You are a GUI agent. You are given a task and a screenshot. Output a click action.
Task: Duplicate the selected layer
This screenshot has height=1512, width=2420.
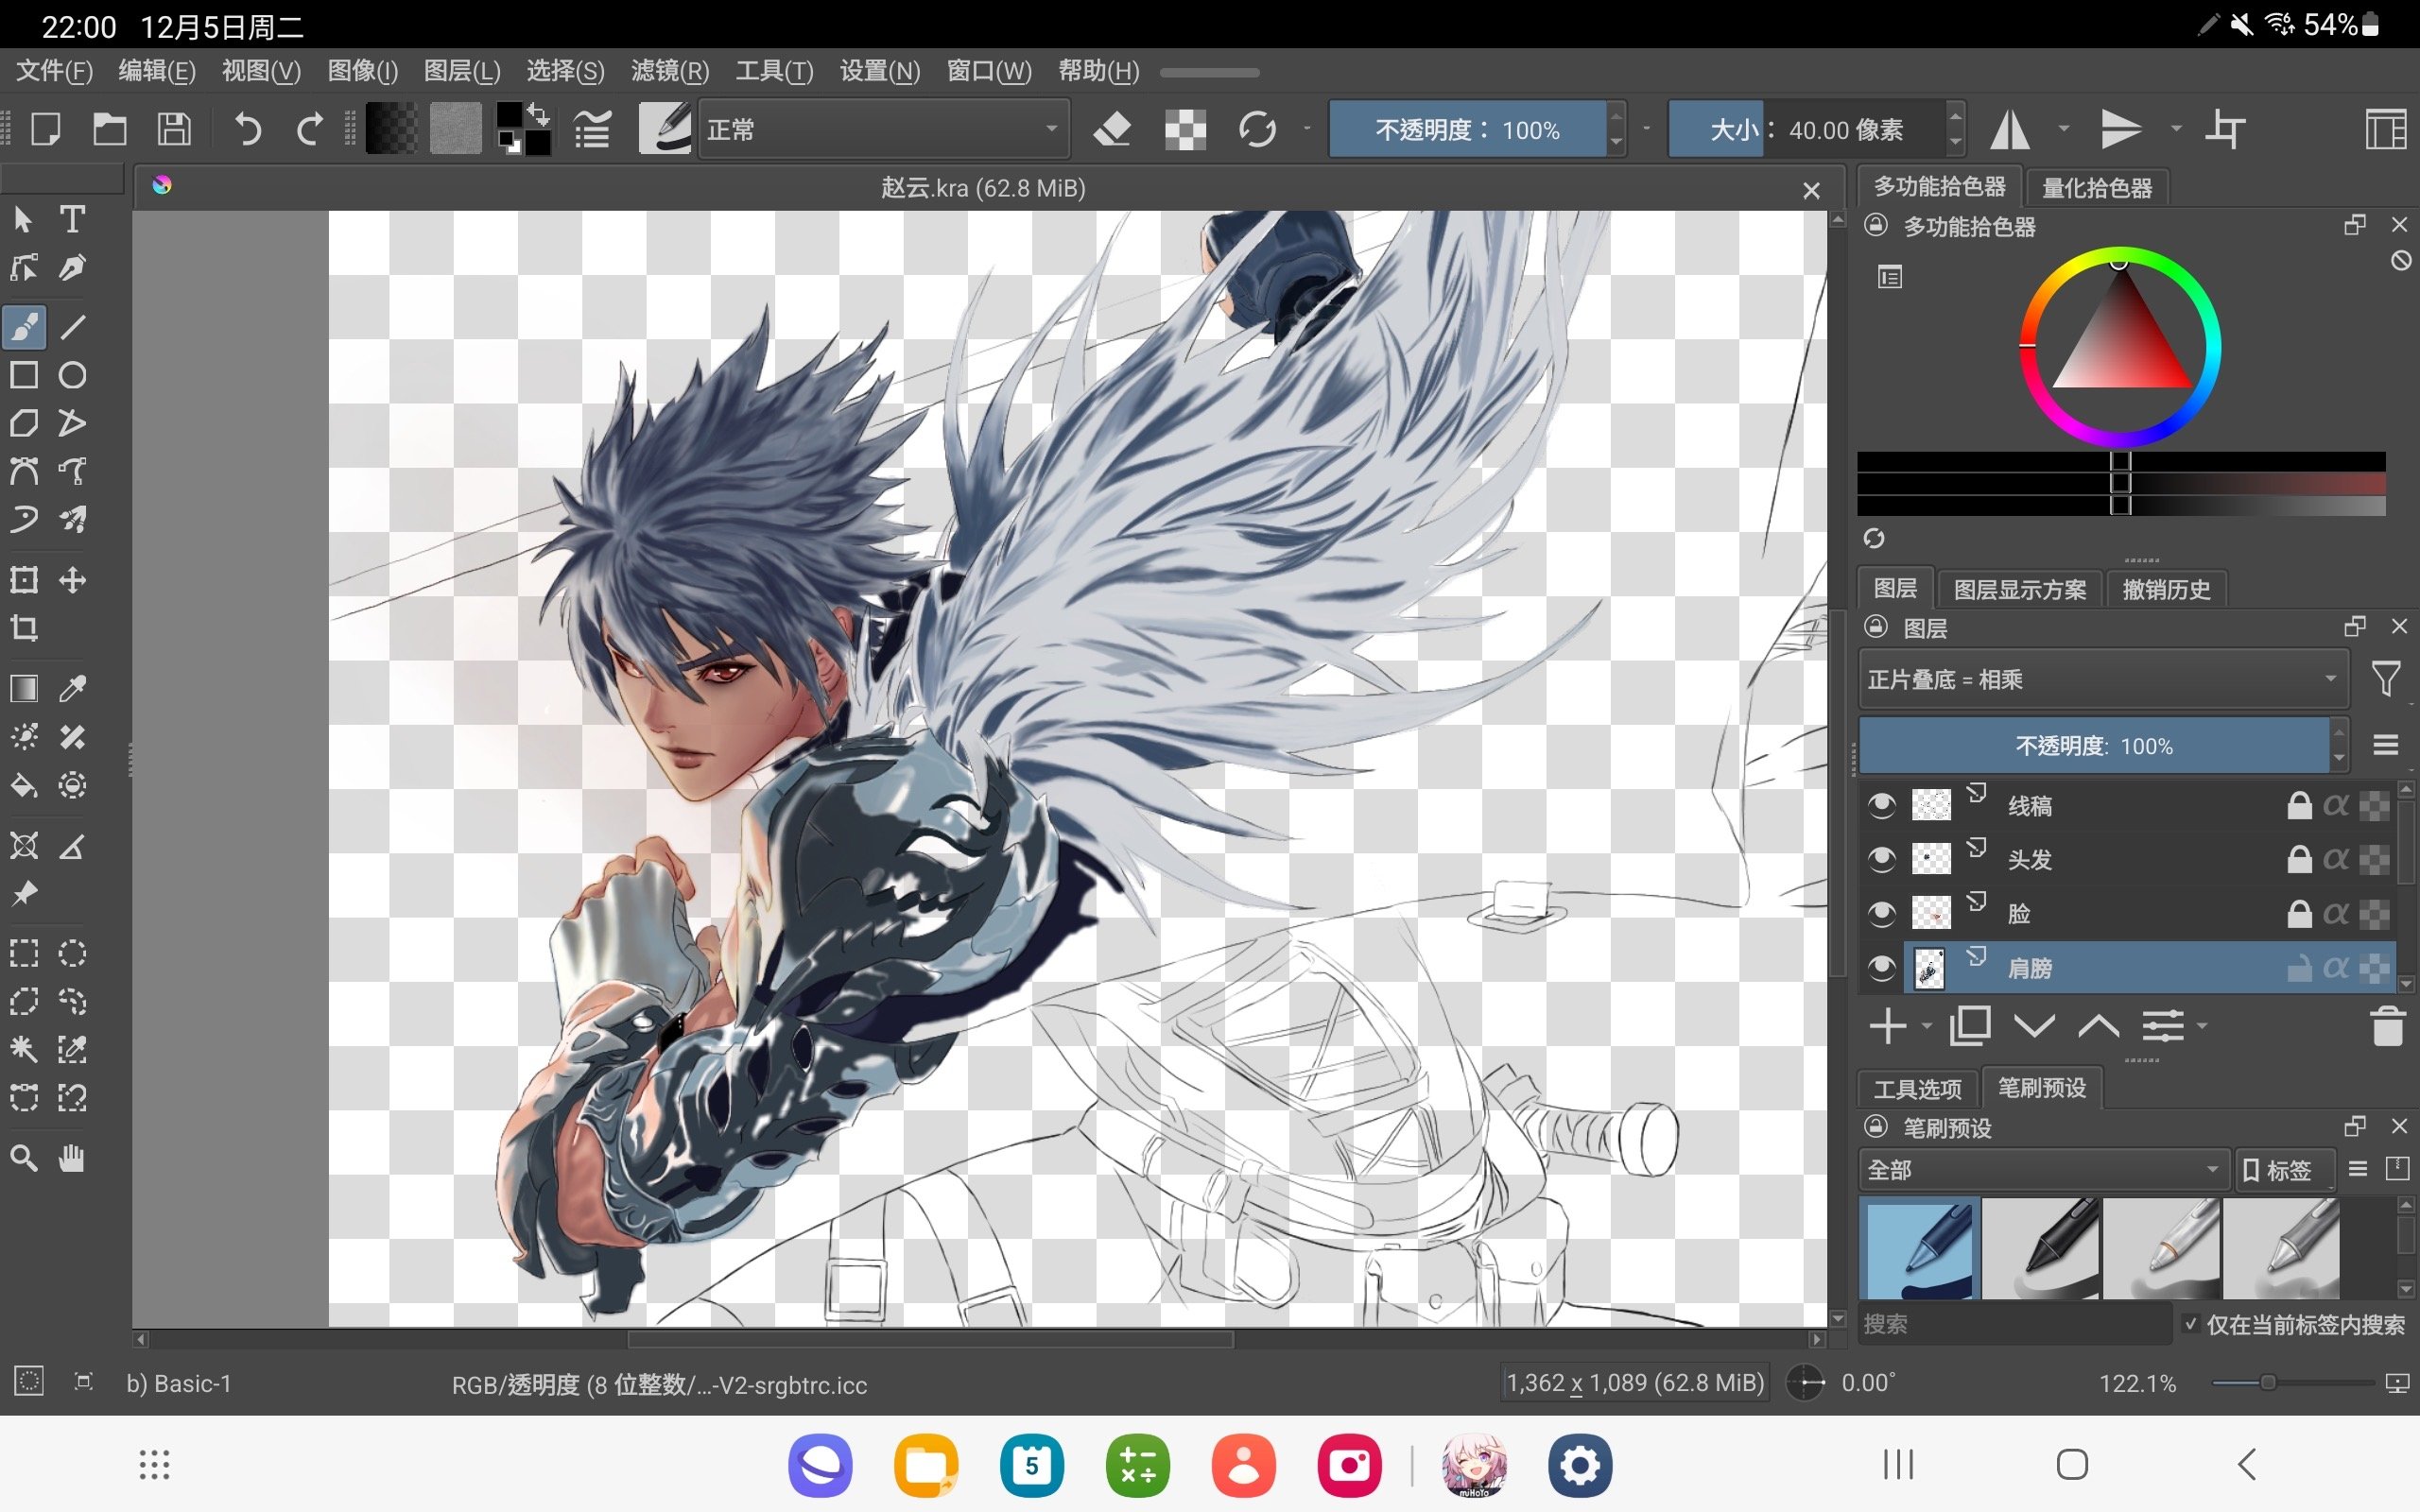(x=1970, y=1026)
